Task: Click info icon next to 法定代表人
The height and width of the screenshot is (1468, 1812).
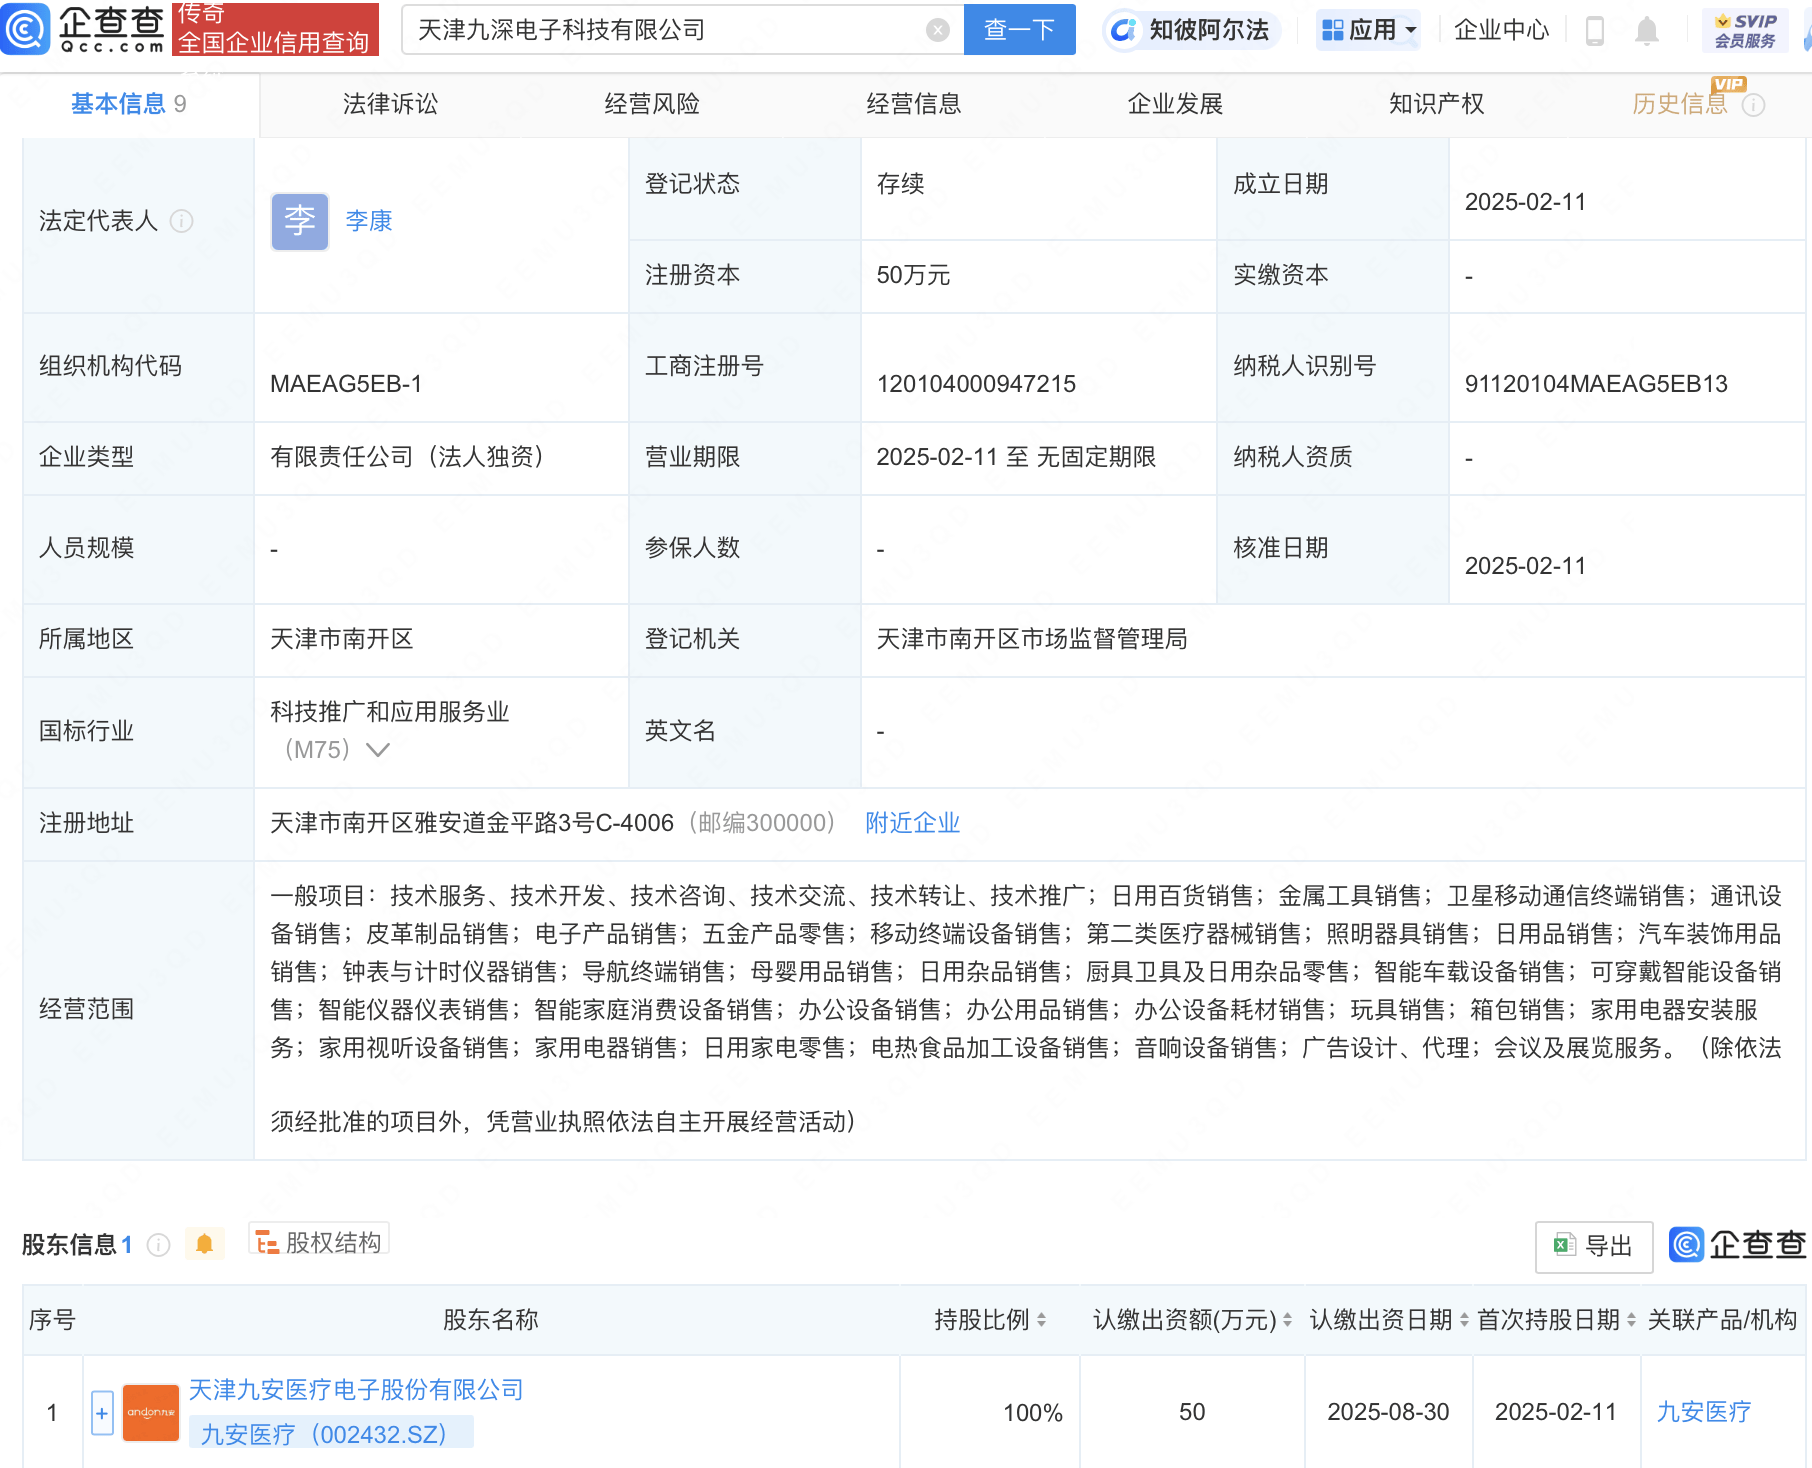Action: click(181, 221)
